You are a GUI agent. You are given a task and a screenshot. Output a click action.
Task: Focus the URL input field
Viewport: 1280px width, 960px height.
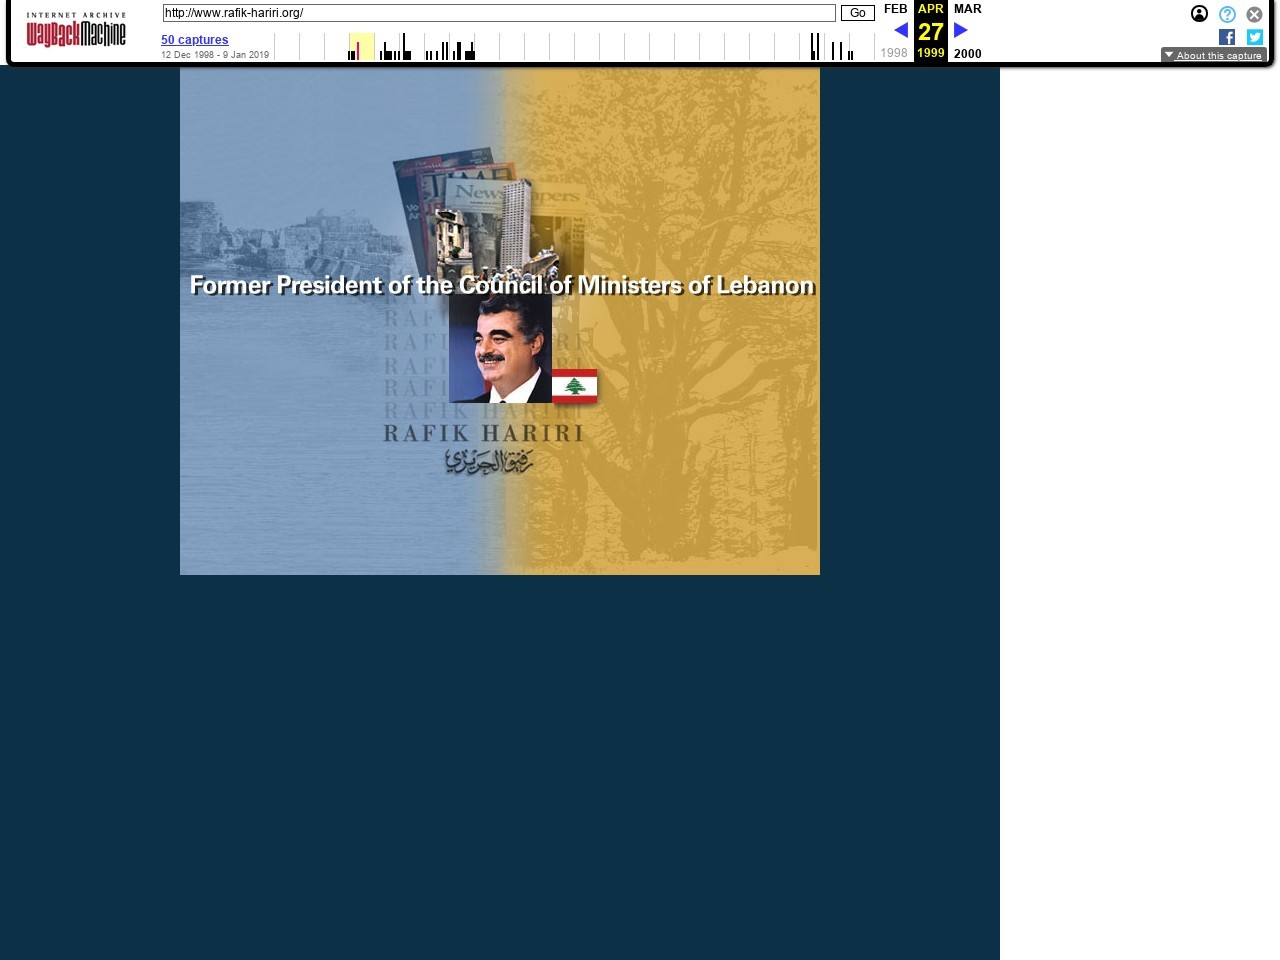point(498,13)
